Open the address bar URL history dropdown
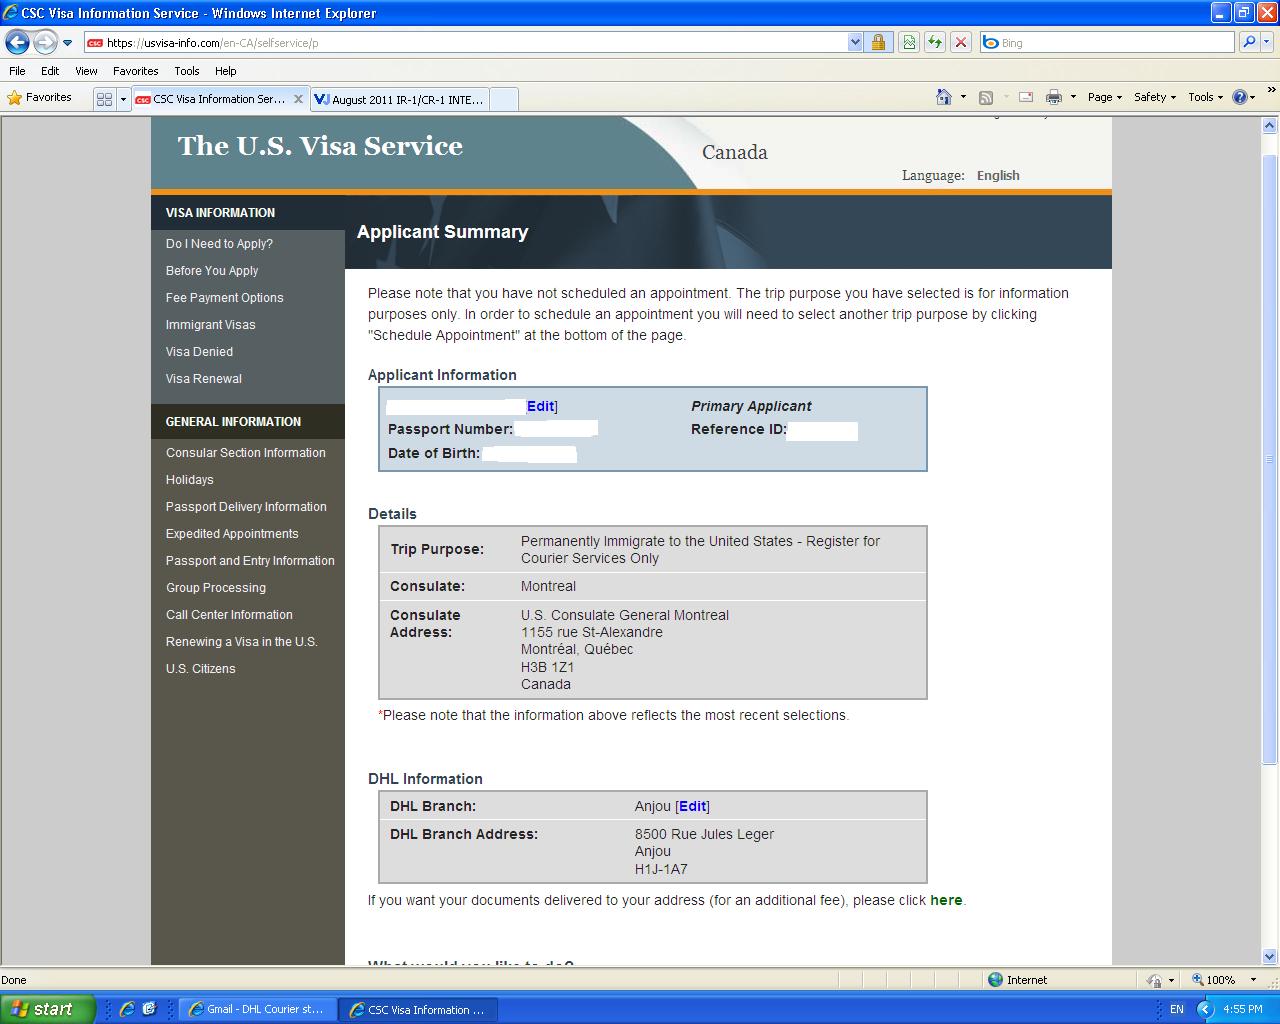Image resolution: width=1280 pixels, height=1024 pixels. pyautogui.click(x=855, y=42)
